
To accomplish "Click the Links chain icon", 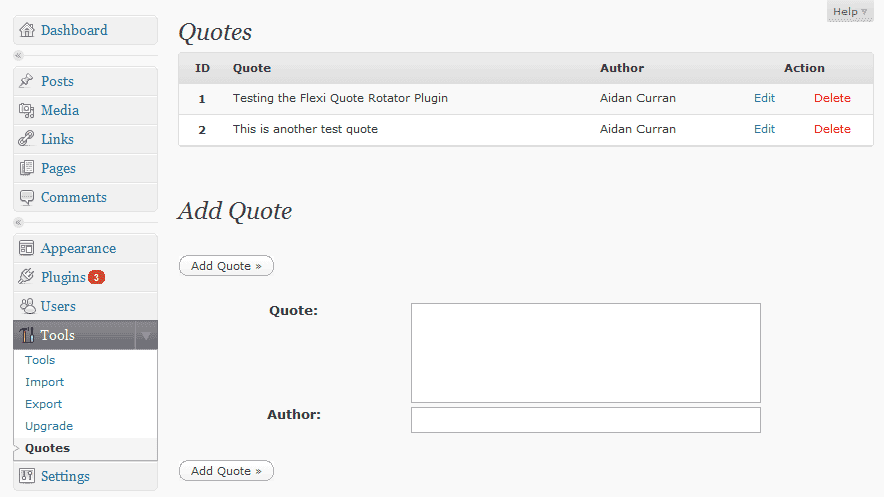I will (x=27, y=139).
